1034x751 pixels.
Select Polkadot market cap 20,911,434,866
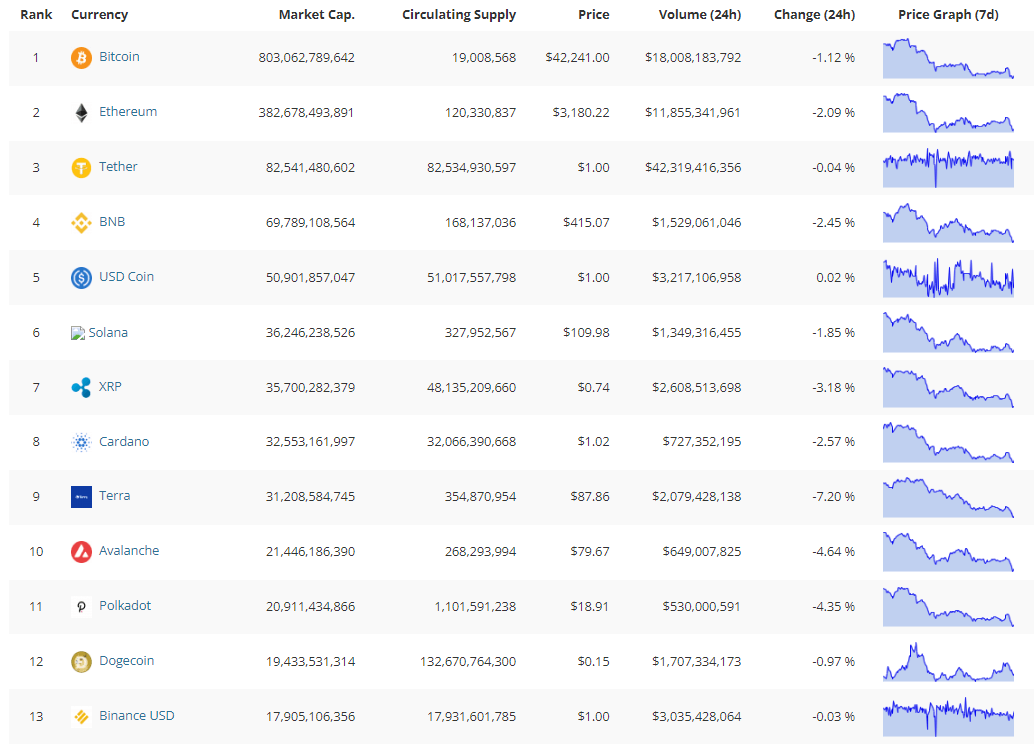point(311,607)
